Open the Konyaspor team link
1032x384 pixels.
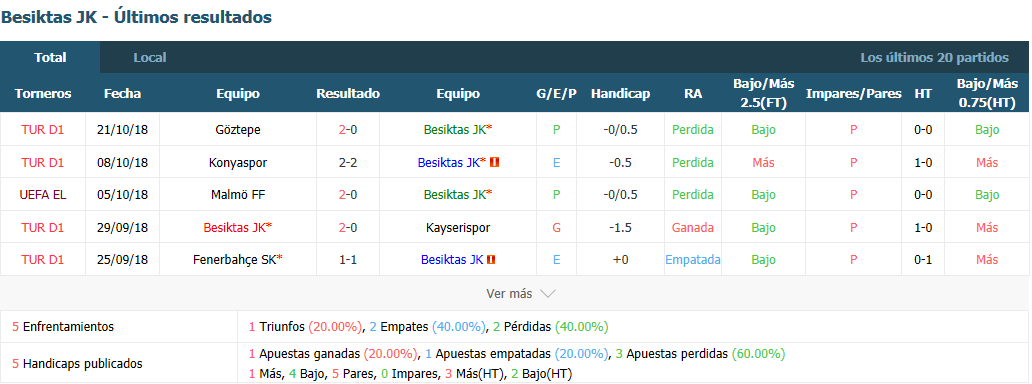pyautogui.click(x=238, y=162)
